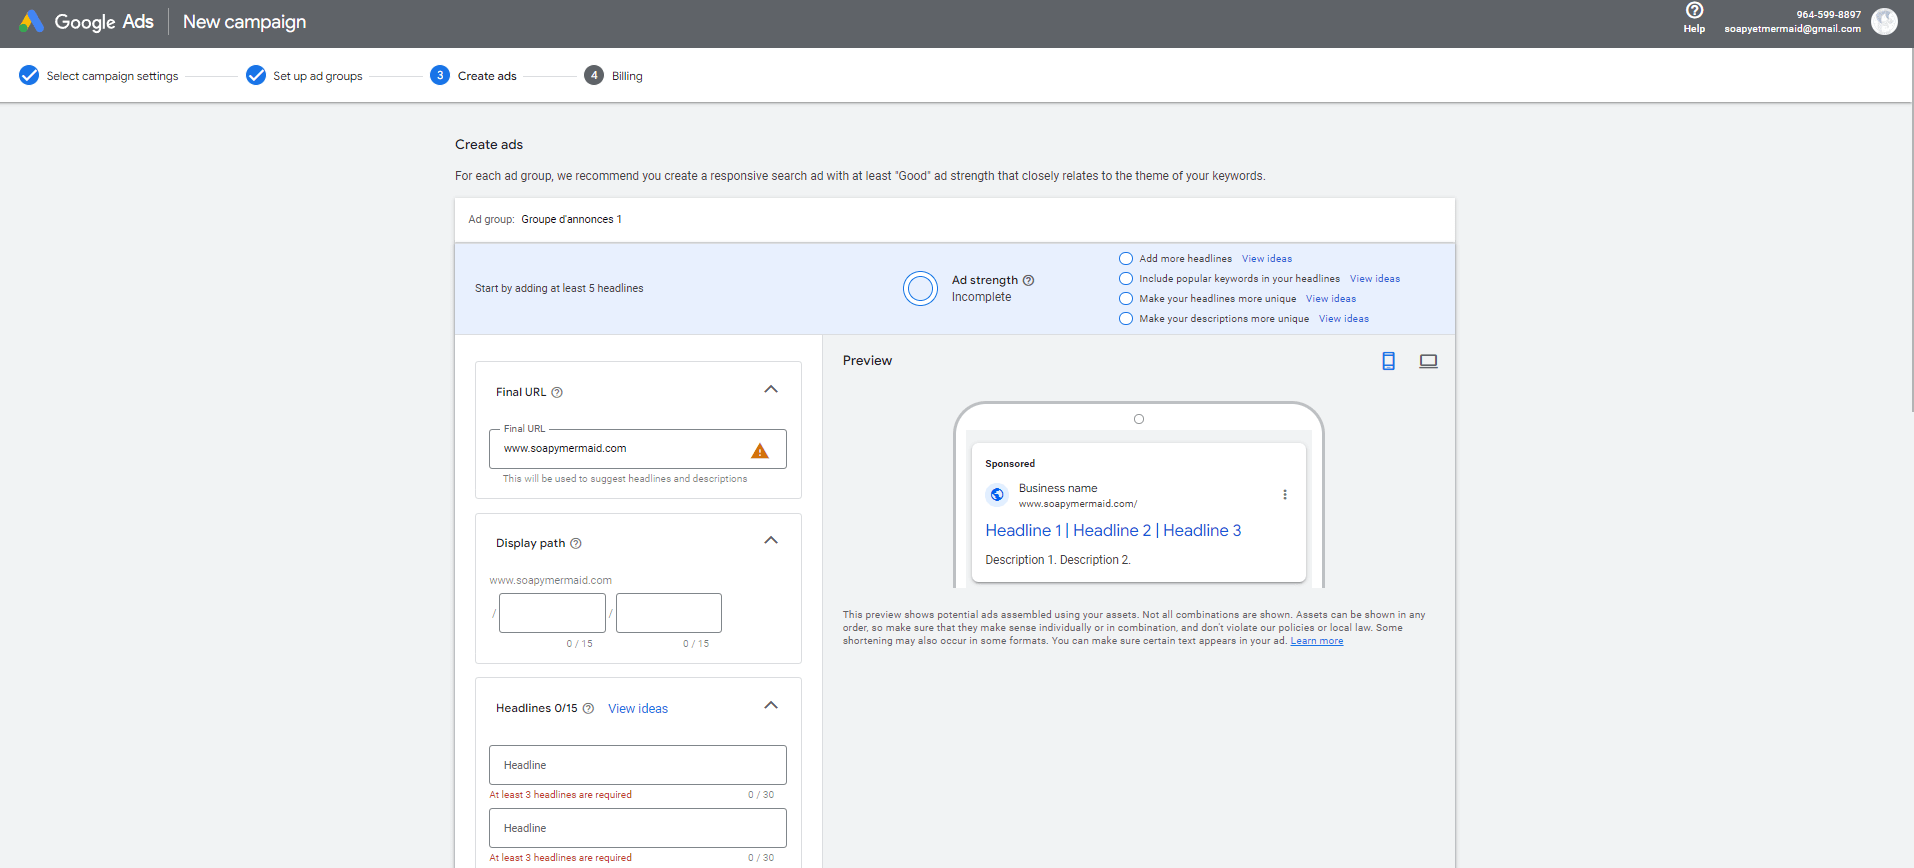Click 'Groupe d'annonces 1' ad group name
This screenshot has width=1914, height=868.
click(571, 219)
